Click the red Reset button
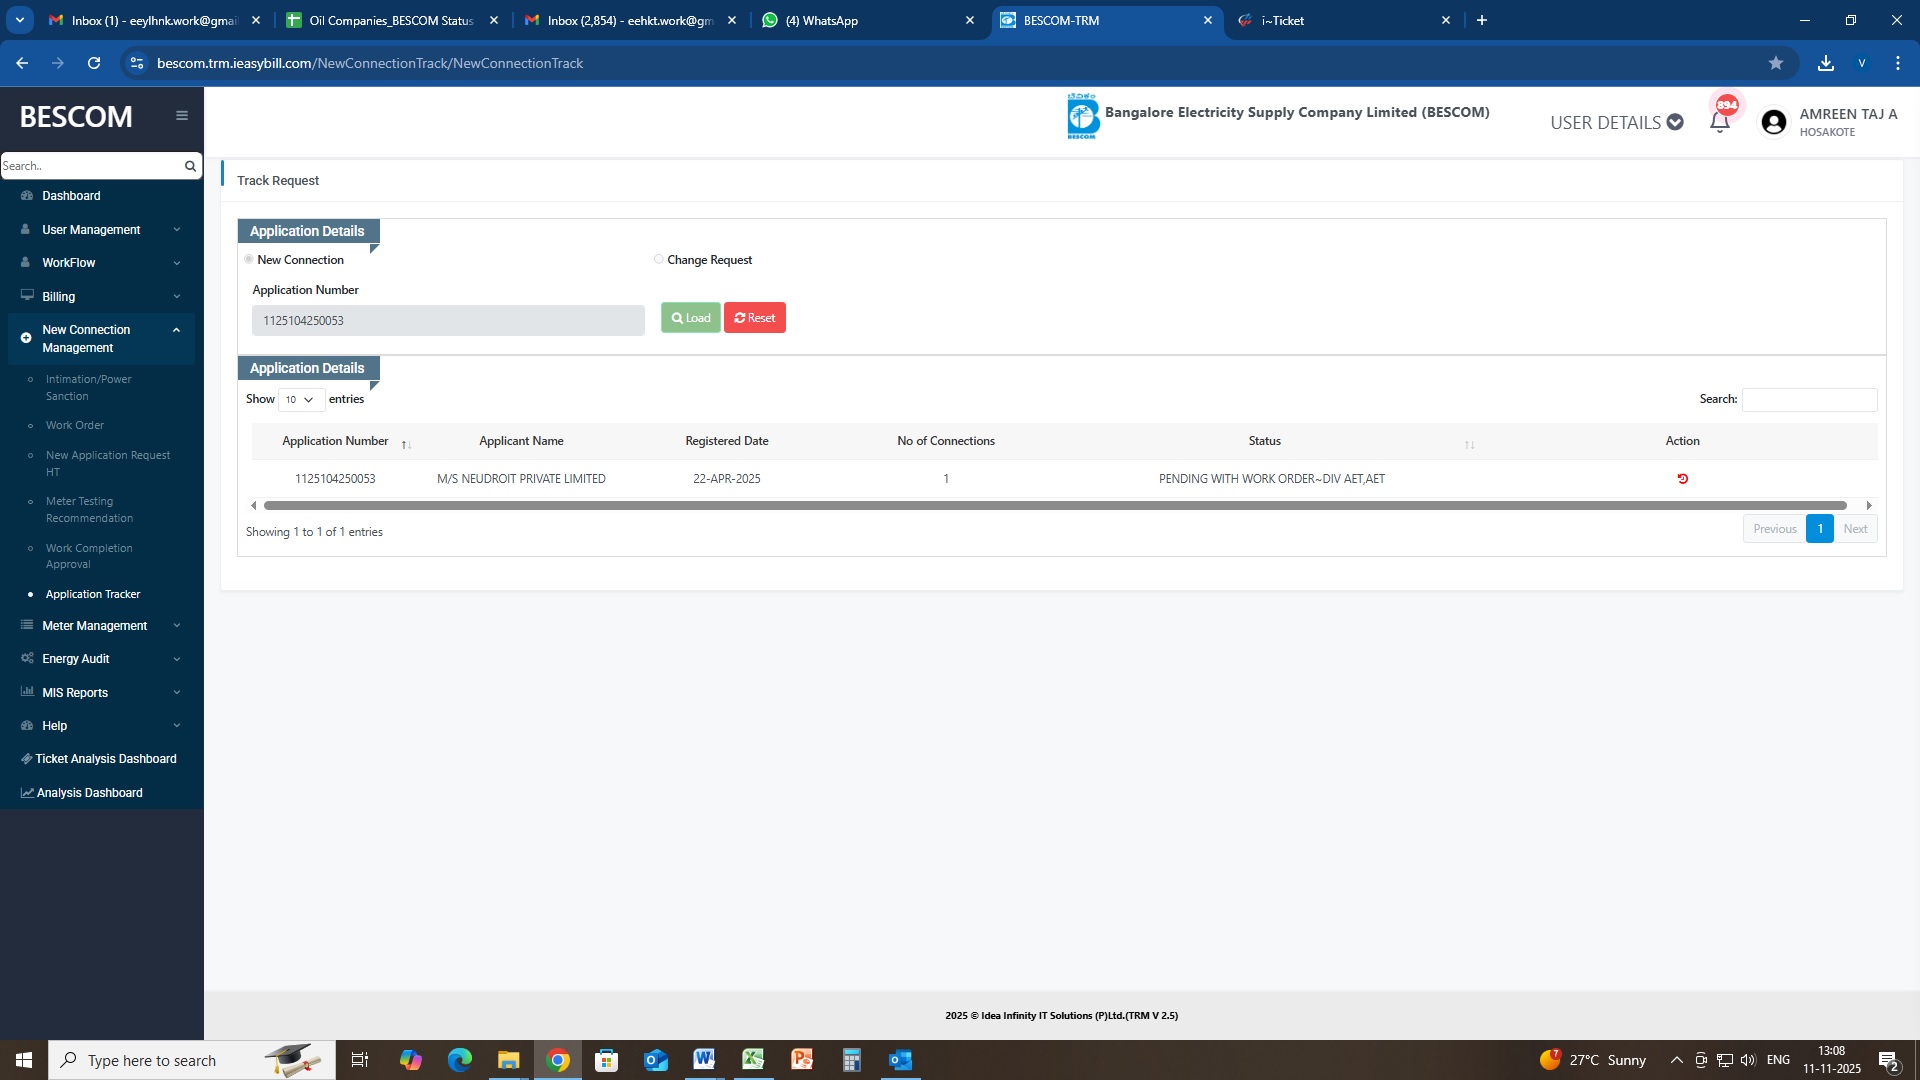 point(755,318)
